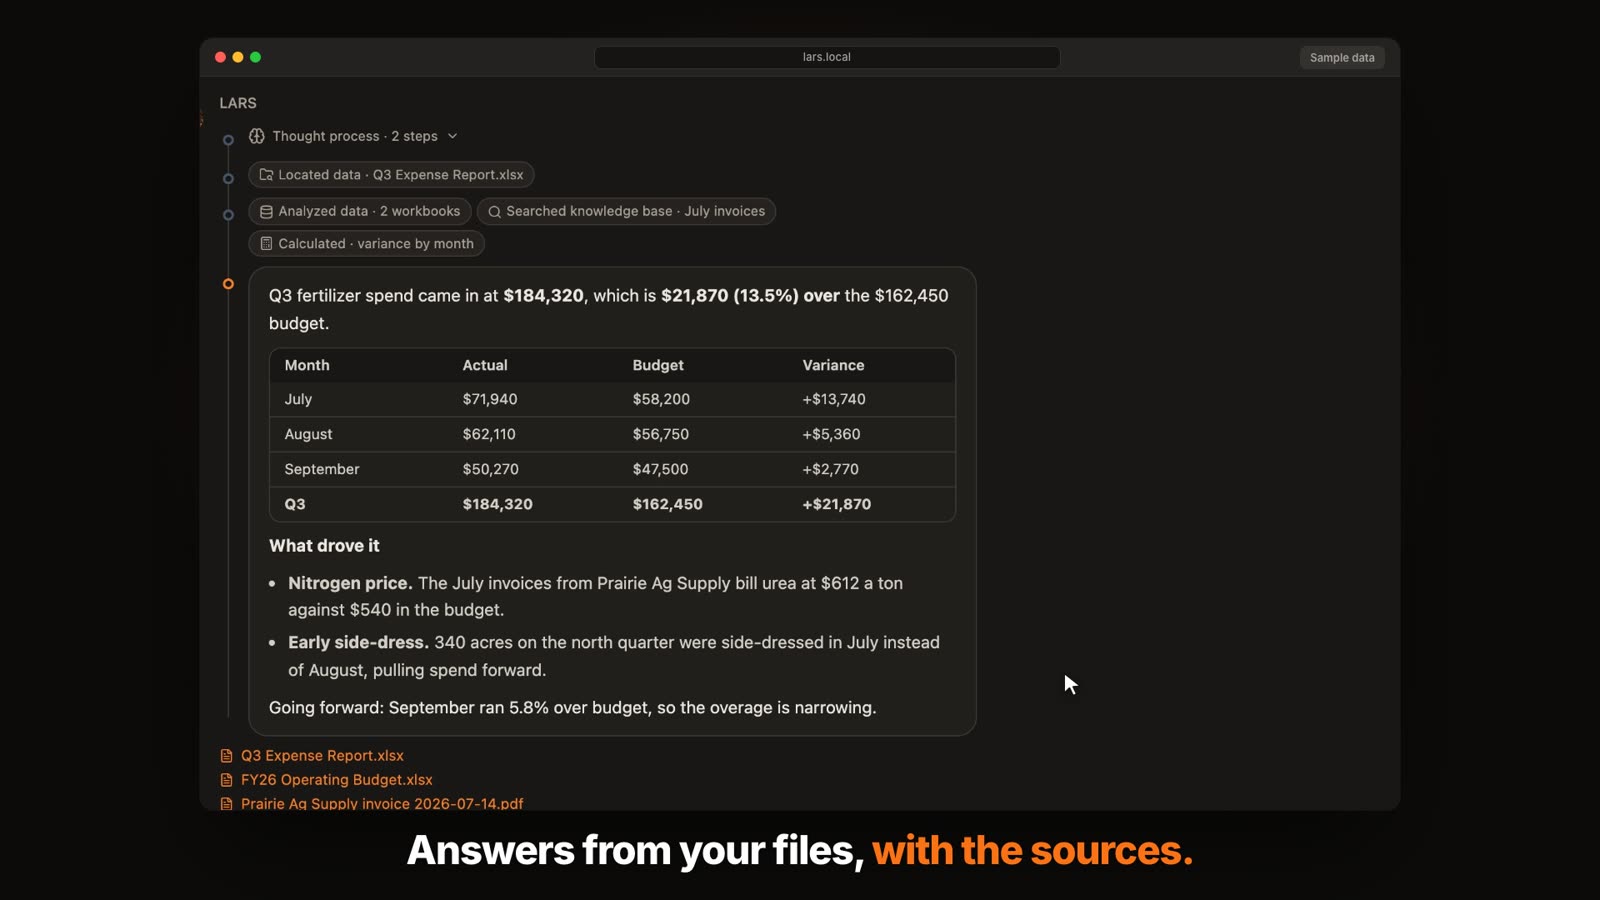Select the August row label

(308, 434)
